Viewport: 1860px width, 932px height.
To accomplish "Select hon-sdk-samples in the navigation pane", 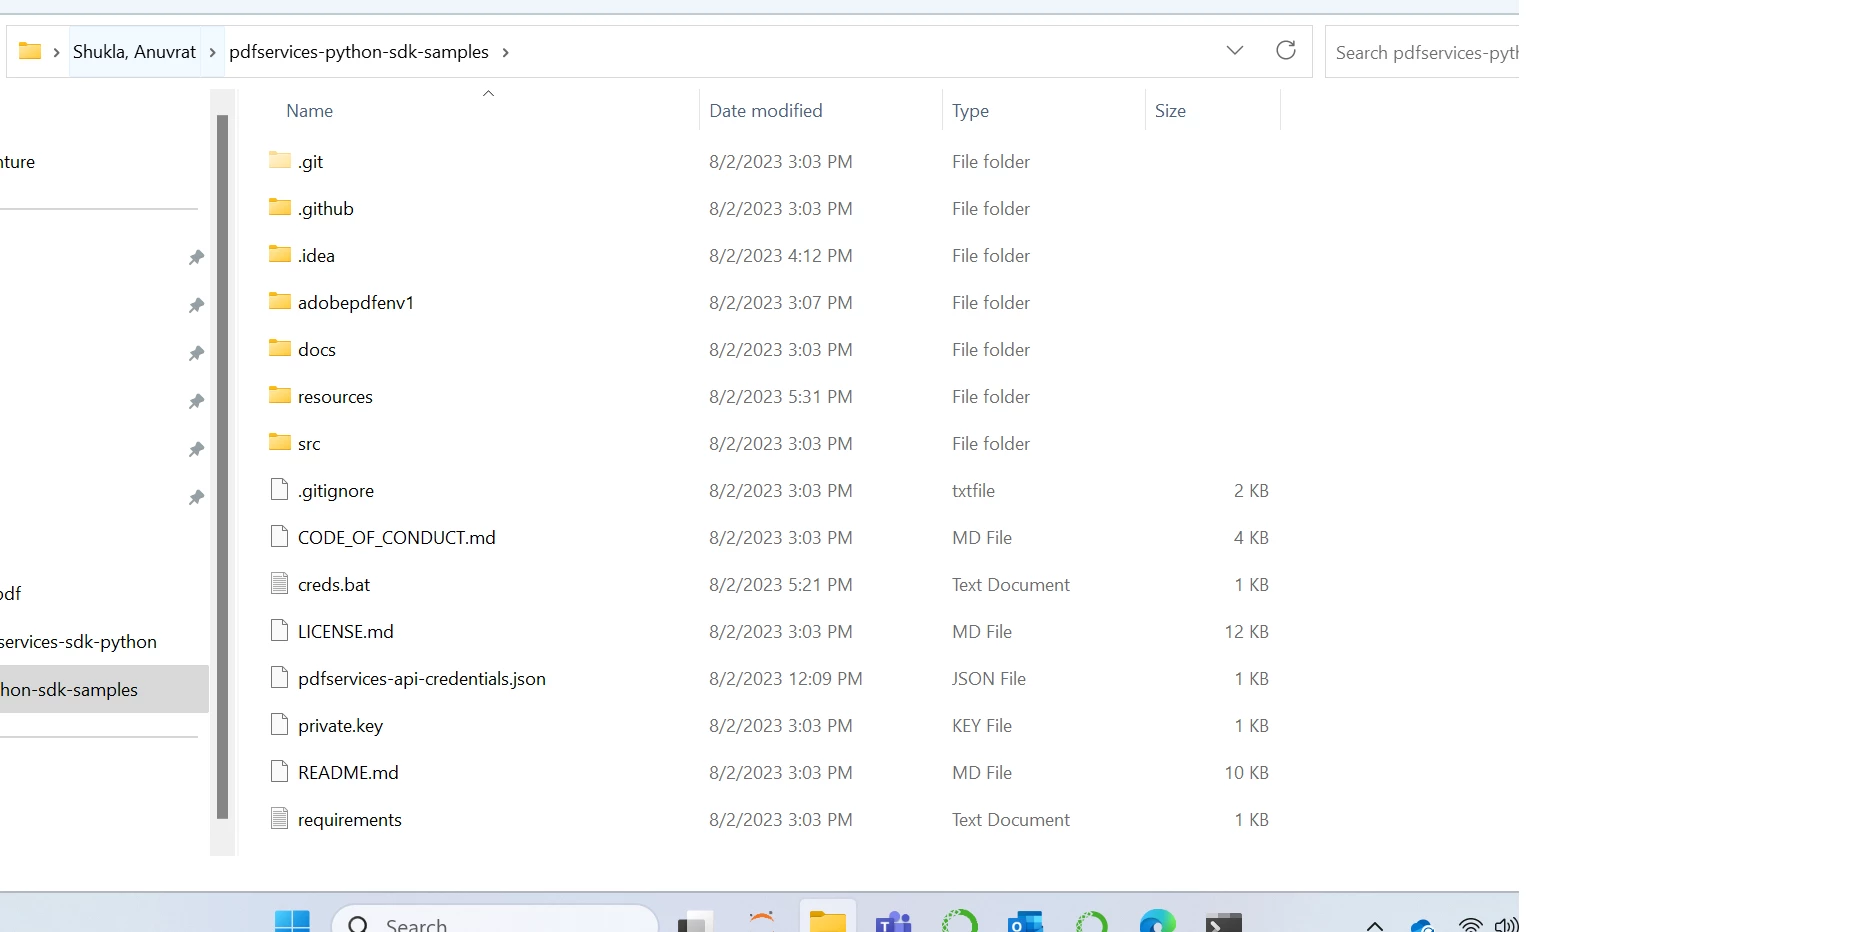I will tap(69, 689).
